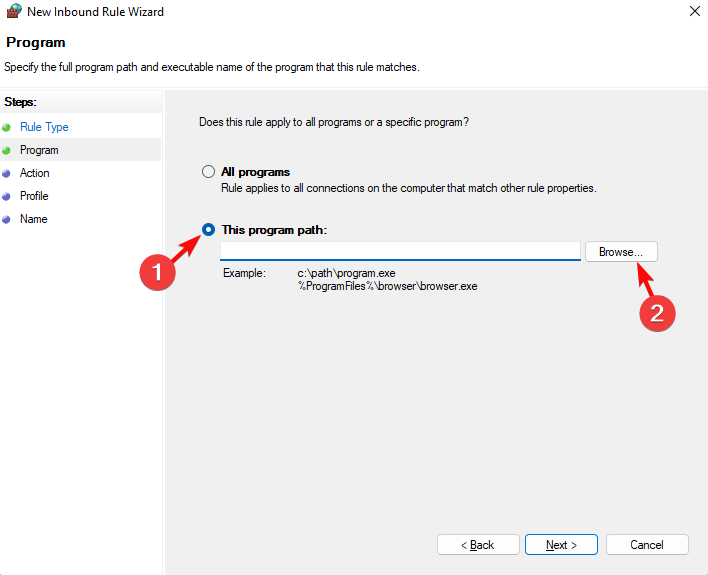
Task: Click the green bullet beside Rule Type
Action: point(7,127)
